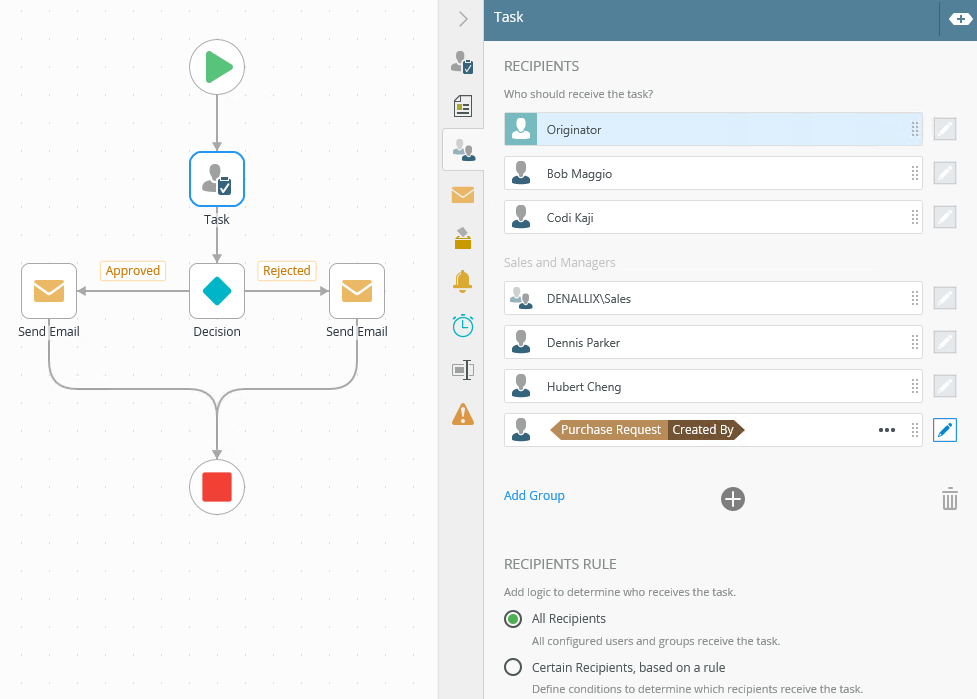Select the Originator recipient row

713,130
